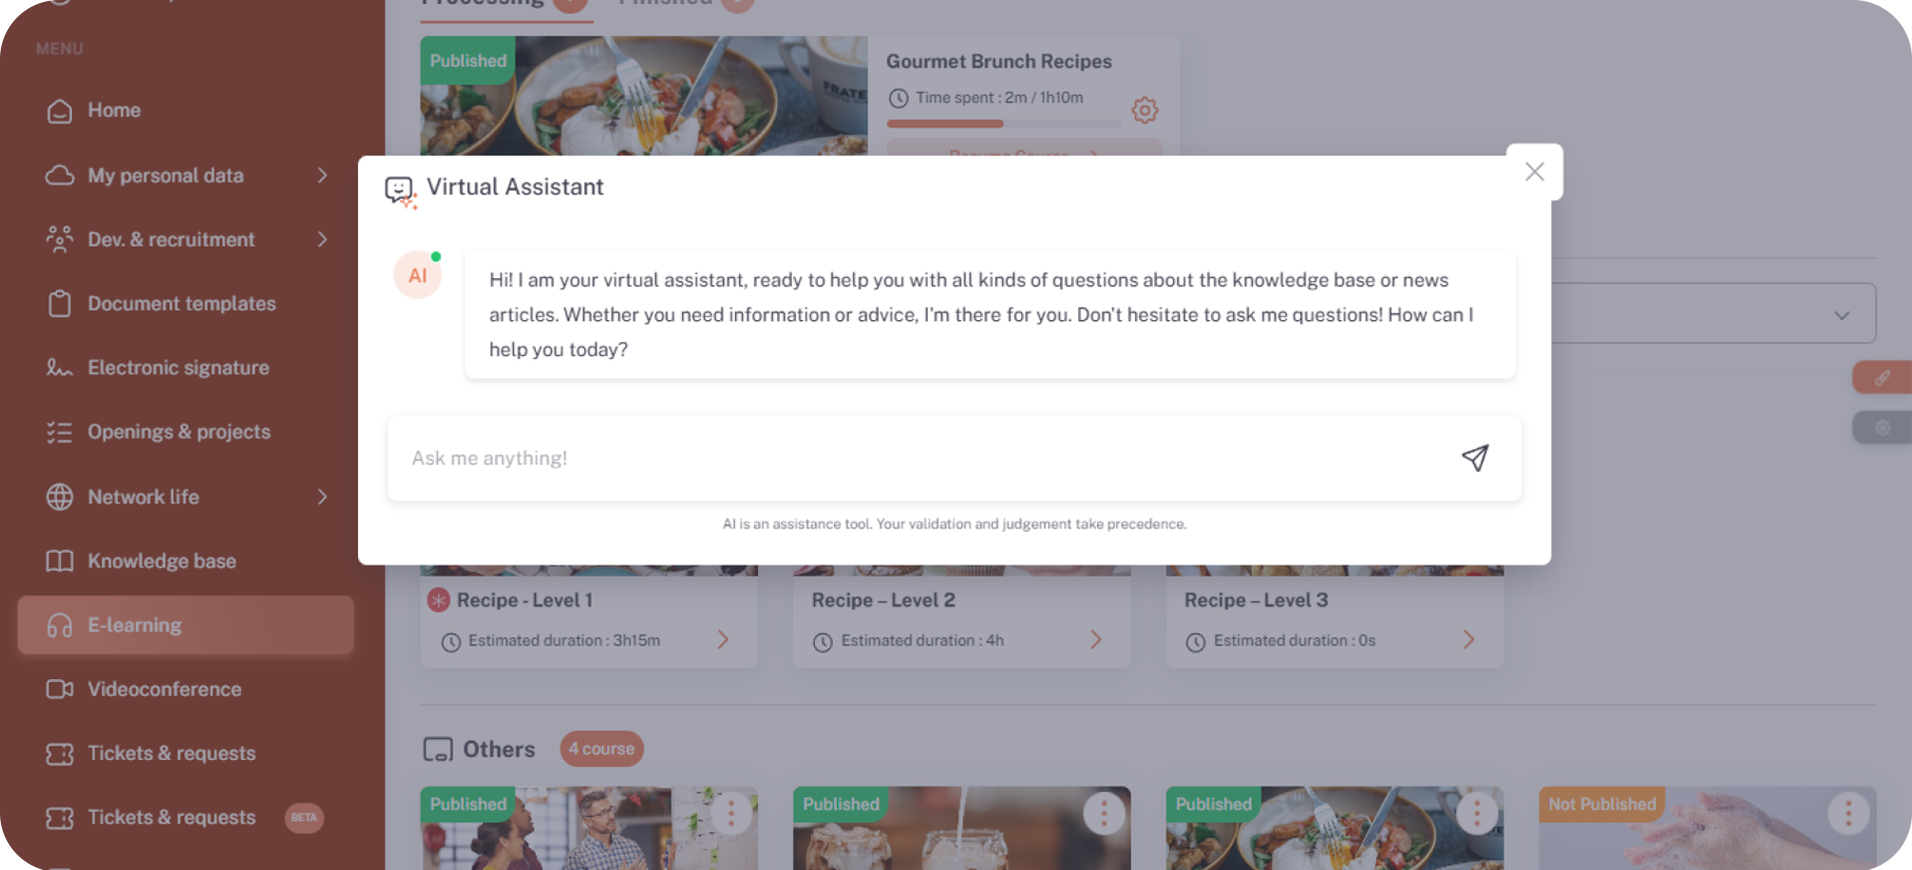Screen dimensions: 1912x870
Task: Open Recipe – Level 2 course arrow
Action: click(1096, 640)
